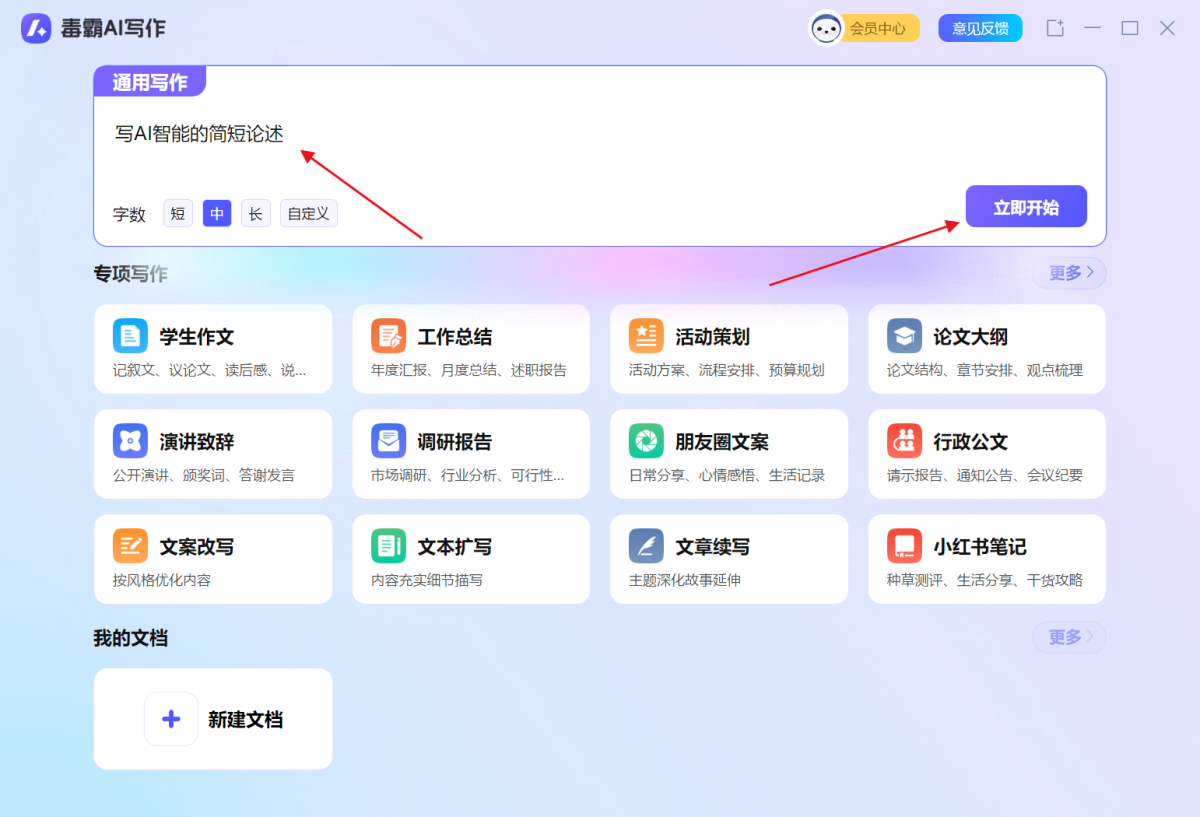Image resolution: width=1200 pixels, height=817 pixels.
Task: Maximize the window
Action: [1130, 28]
